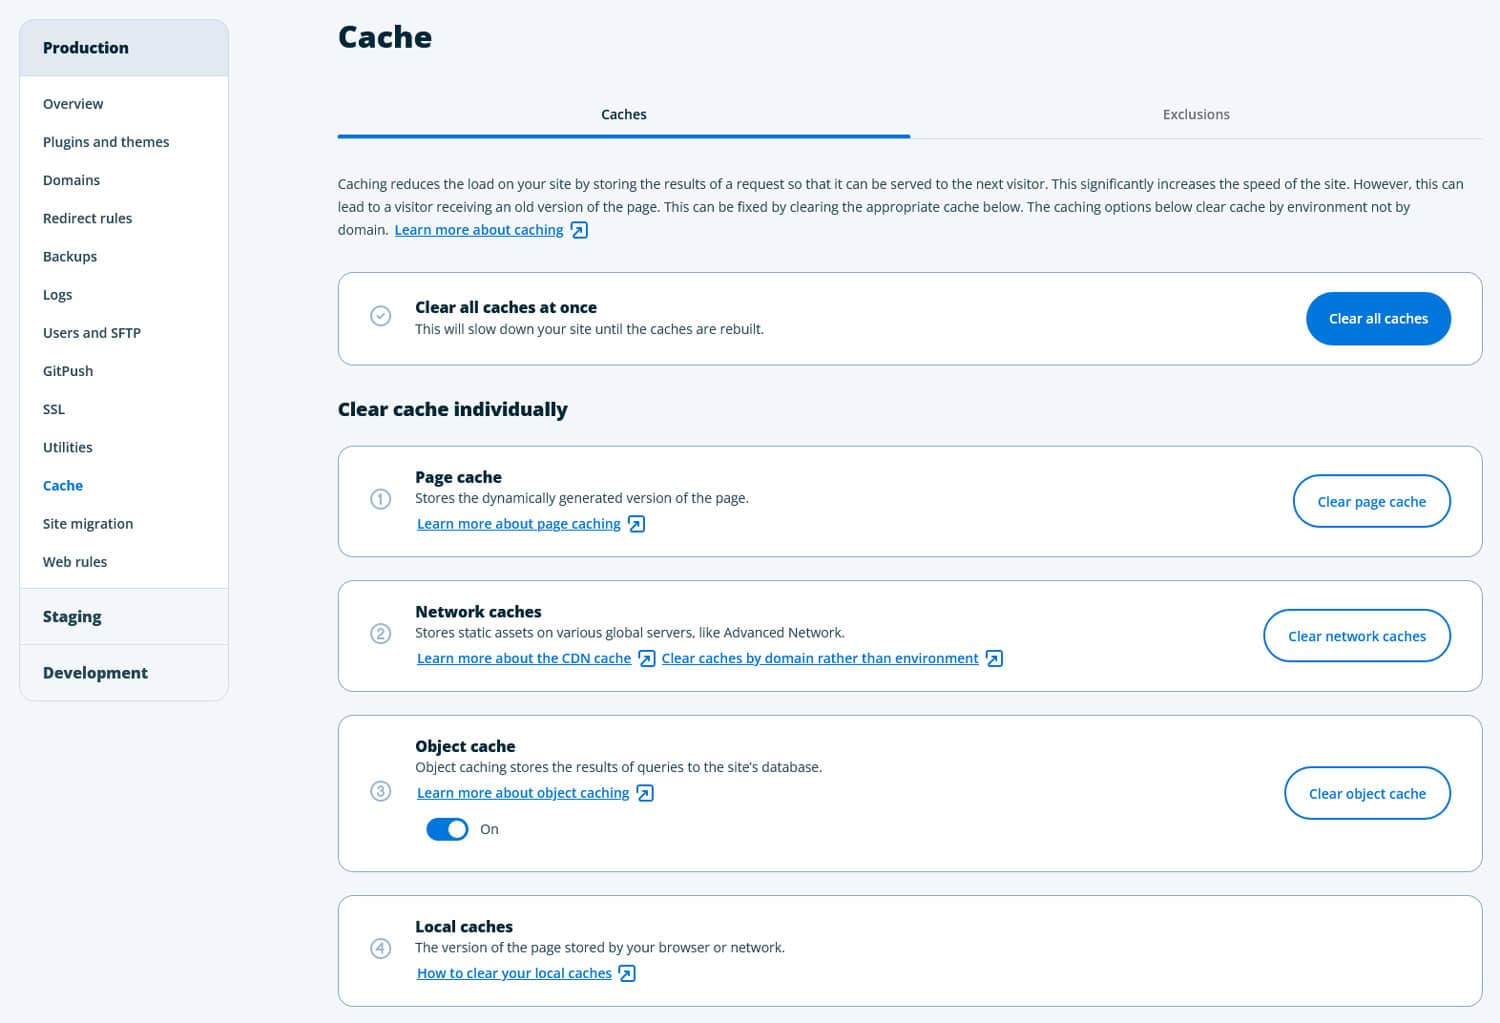Open the Learn more about page caching link
The width and height of the screenshot is (1500, 1023).
tap(518, 524)
